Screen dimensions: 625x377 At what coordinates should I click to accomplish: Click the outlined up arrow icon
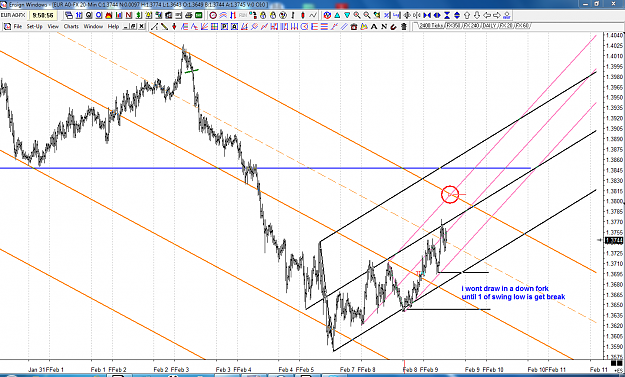coord(467,15)
